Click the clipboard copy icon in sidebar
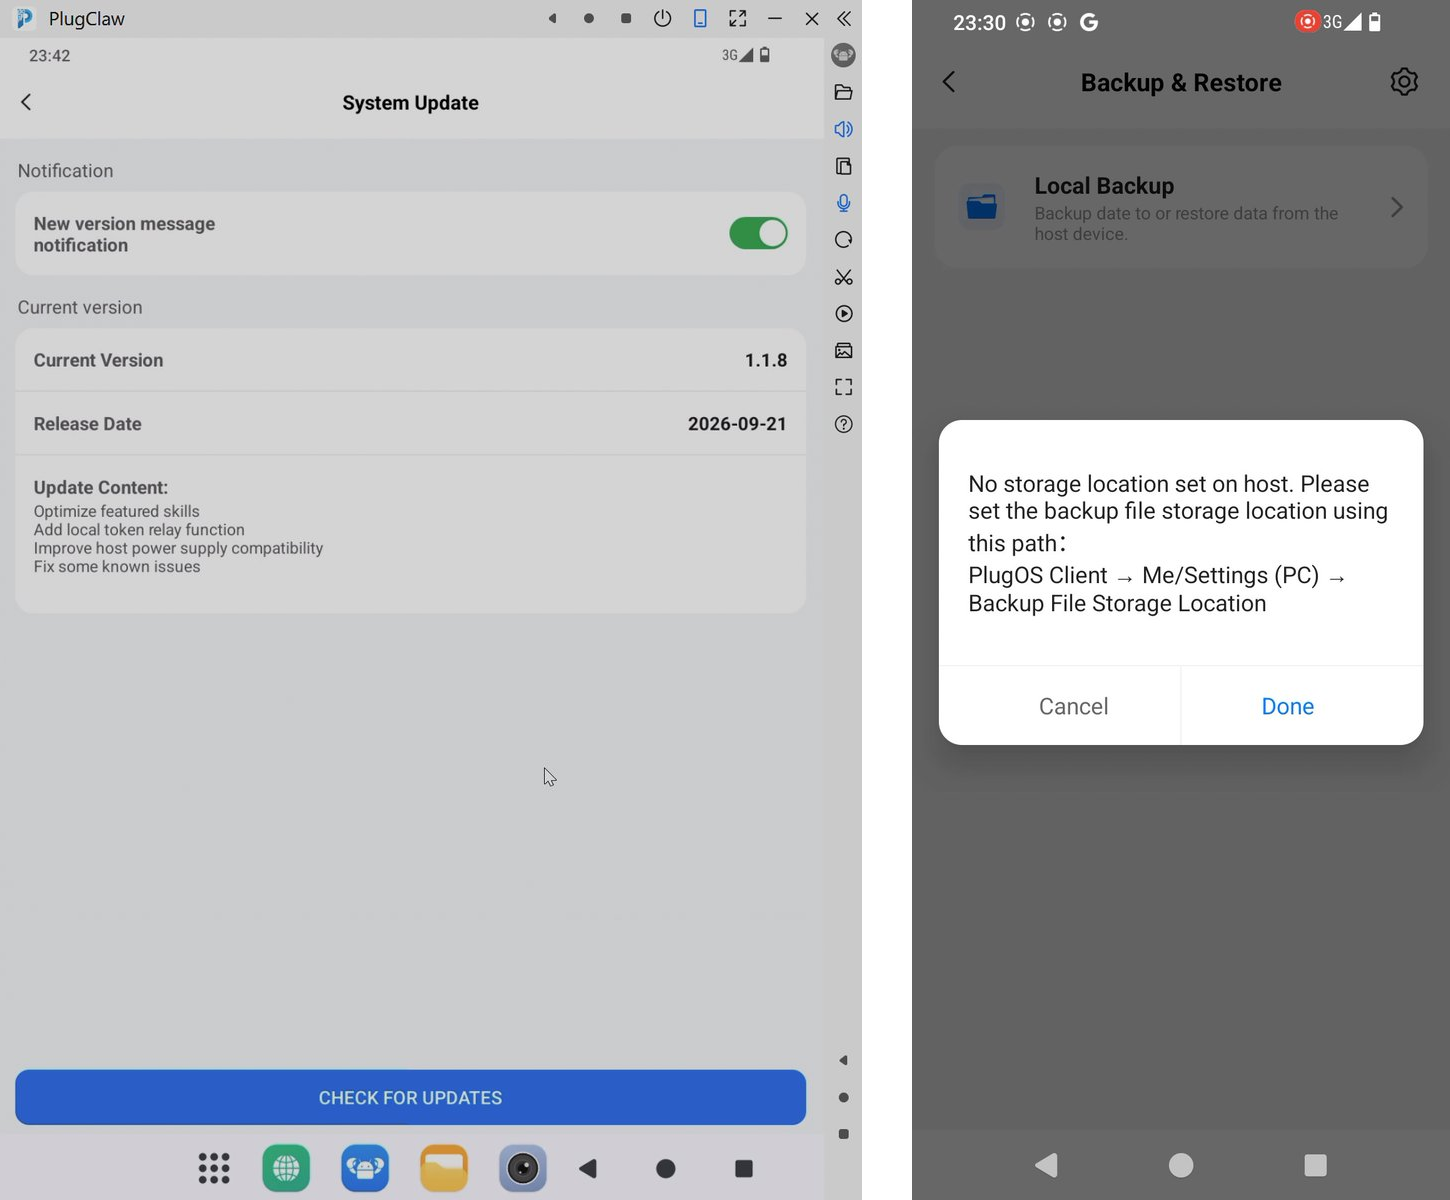This screenshot has height=1200, width=1450. 843,166
